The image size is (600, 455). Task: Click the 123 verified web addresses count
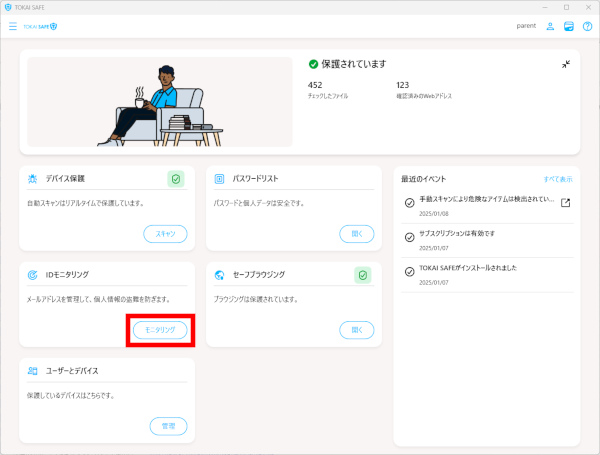pyautogui.click(x=403, y=85)
